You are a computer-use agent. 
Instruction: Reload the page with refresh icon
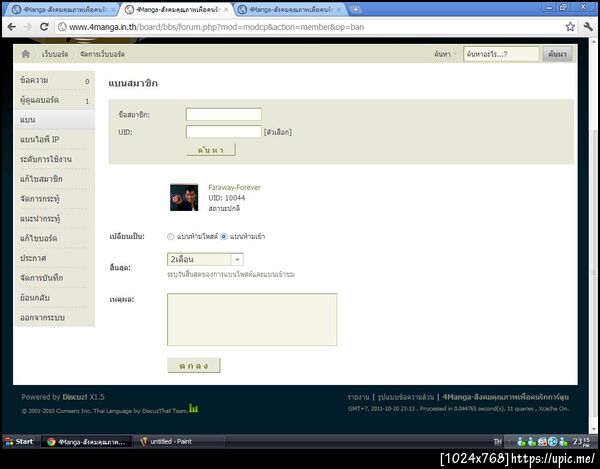[x=44, y=27]
